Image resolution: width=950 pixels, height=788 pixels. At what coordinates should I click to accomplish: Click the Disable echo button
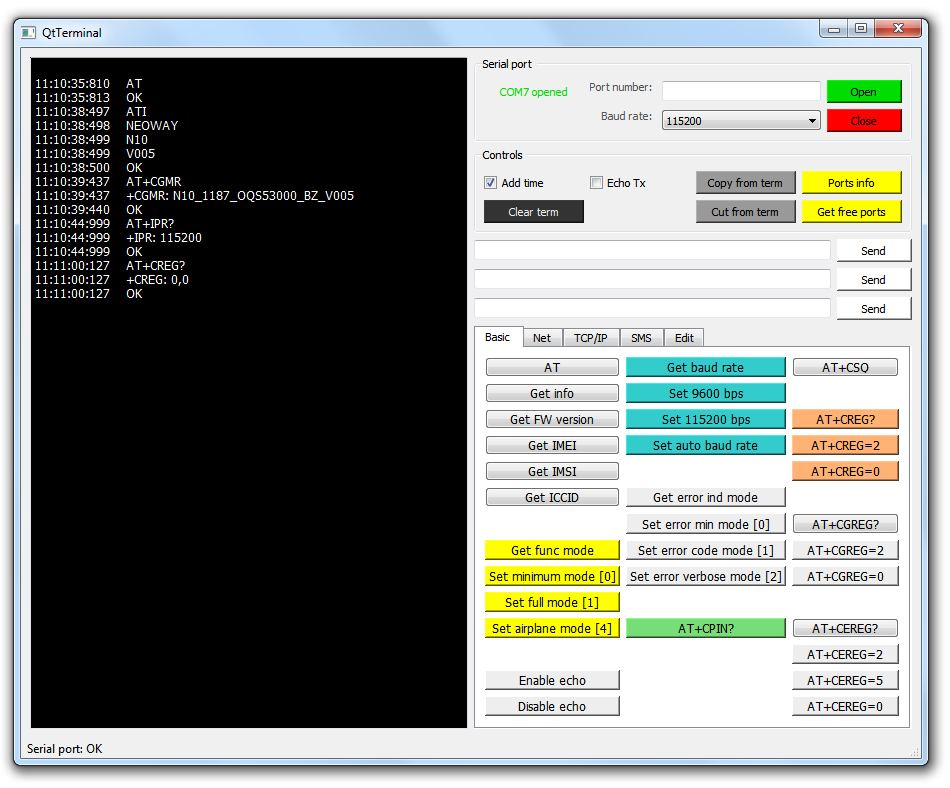coord(553,707)
